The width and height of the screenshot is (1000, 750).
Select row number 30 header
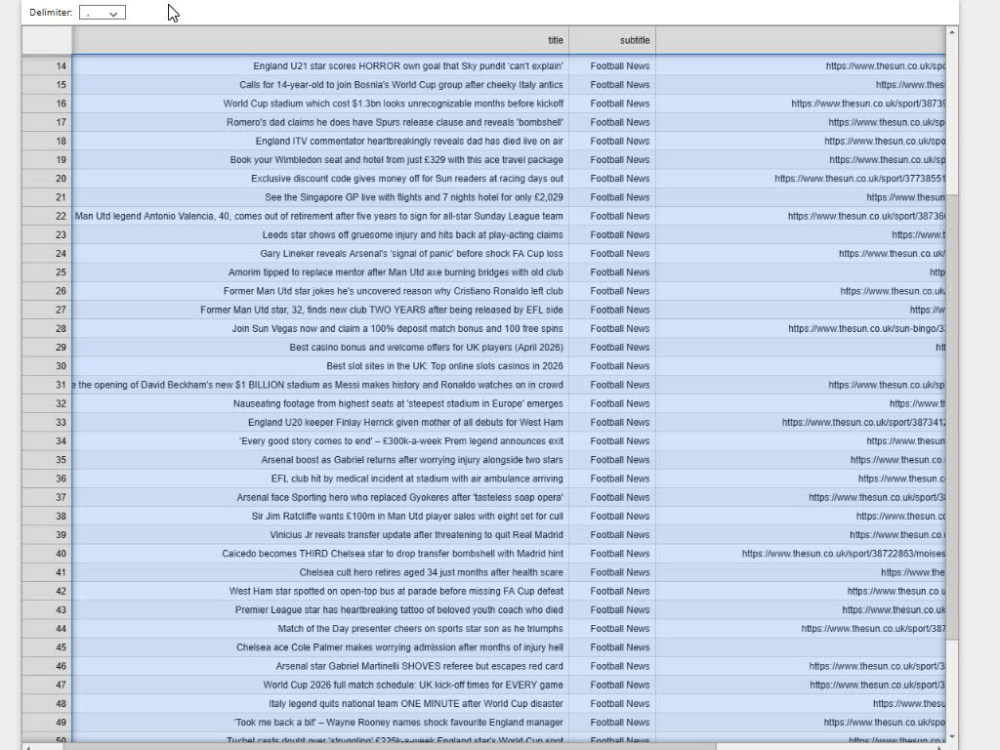tap(47, 366)
